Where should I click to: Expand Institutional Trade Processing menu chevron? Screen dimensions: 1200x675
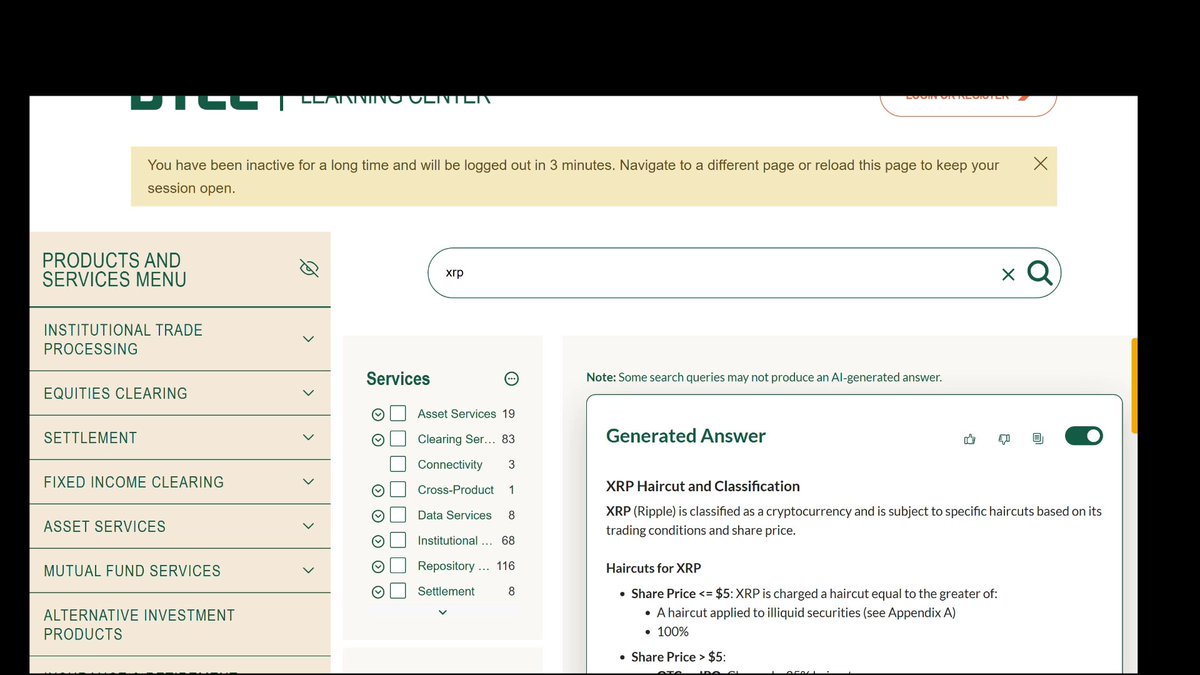pos(308,339)
